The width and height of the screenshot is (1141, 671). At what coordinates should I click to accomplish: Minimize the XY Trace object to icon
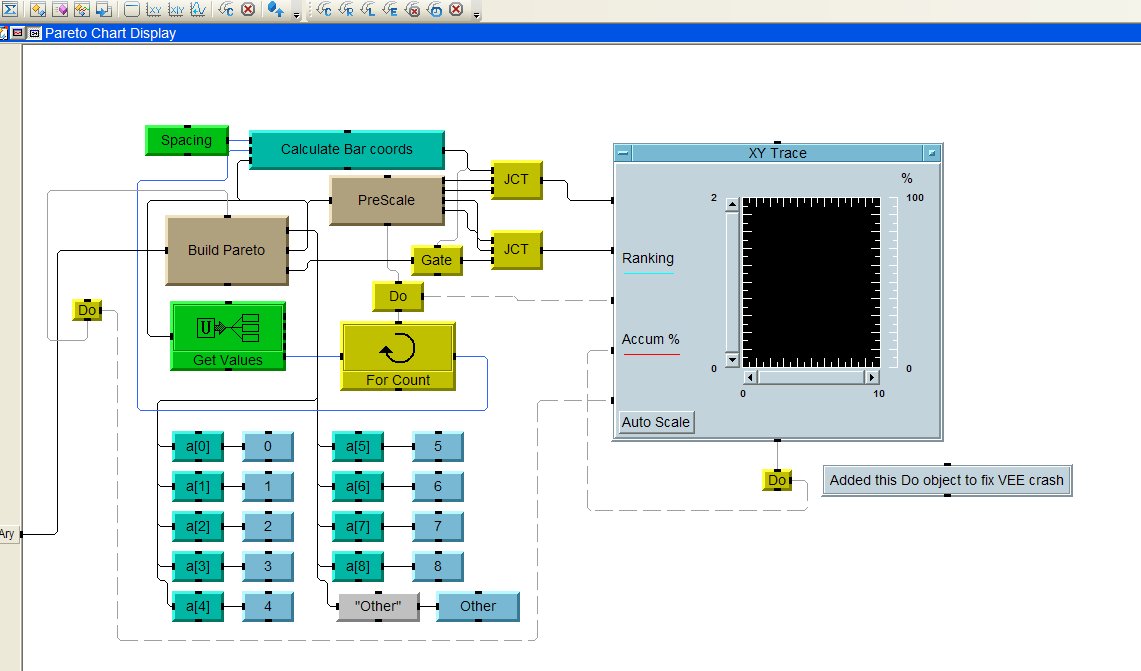coord(931,153)
